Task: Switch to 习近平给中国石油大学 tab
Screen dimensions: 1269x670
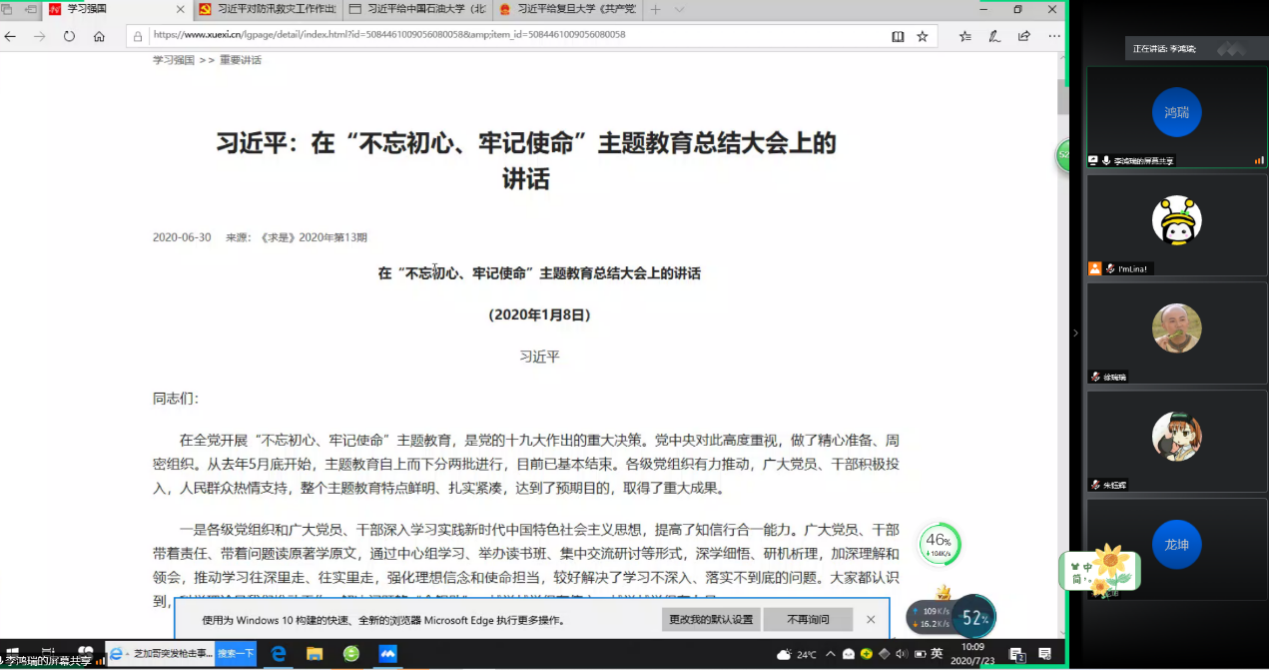Action: tap(415, 10)
